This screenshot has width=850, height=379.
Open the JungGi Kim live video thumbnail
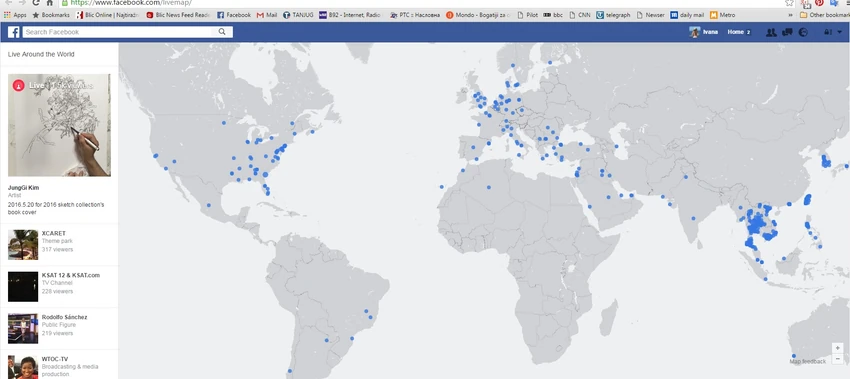59,125
